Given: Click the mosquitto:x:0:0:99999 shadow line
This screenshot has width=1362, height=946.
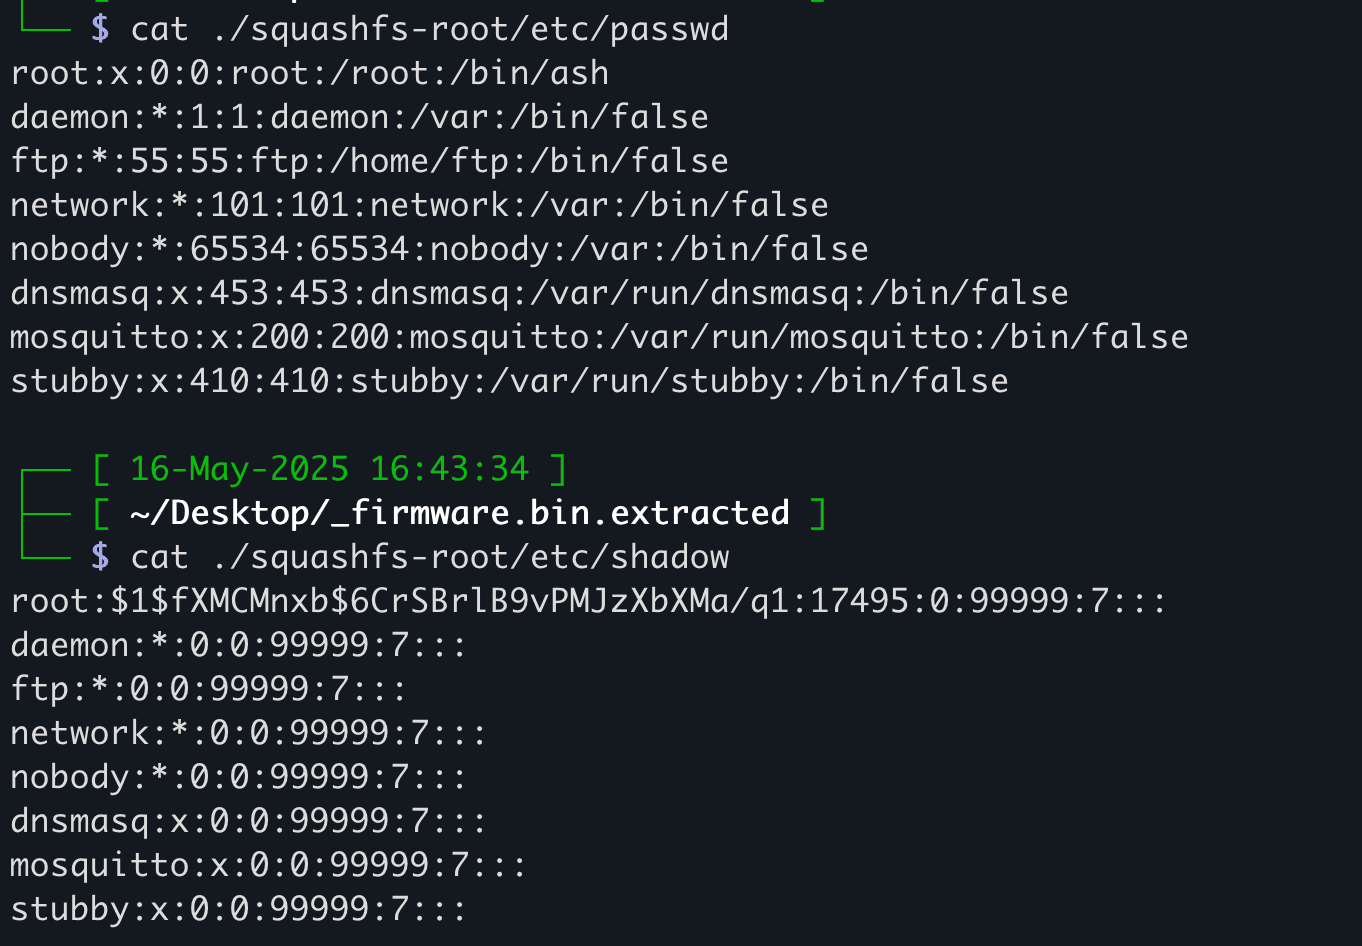Looking at the screenshot, I should [x=269, y=865].
